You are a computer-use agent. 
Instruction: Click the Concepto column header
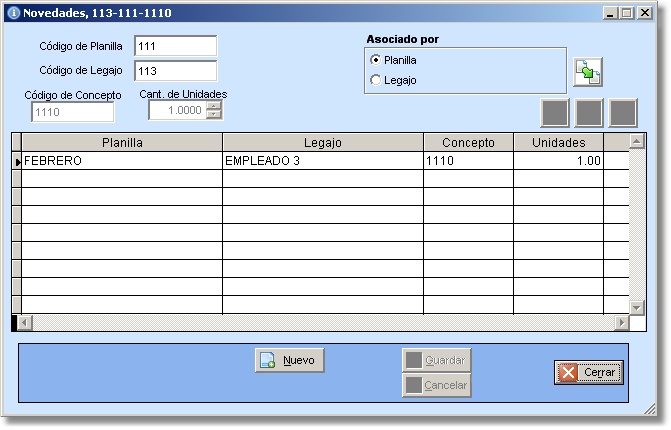click(469, 143)
